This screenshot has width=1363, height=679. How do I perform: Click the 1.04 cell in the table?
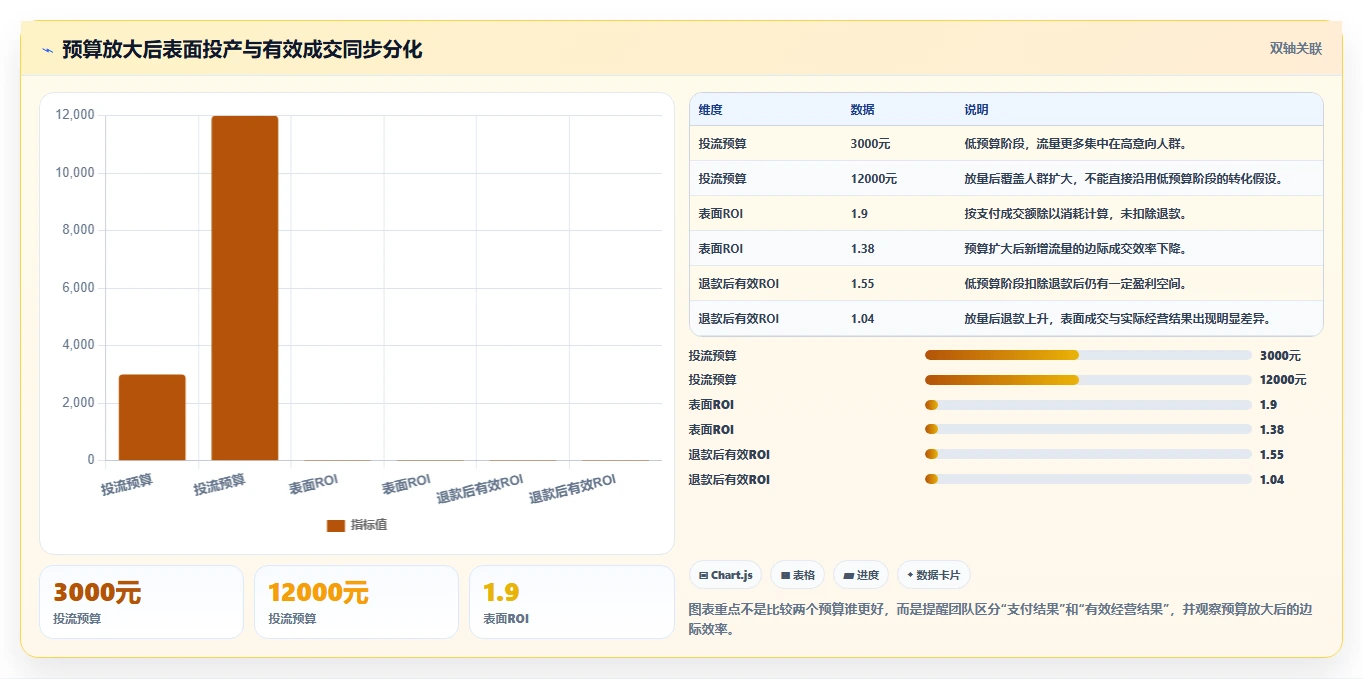pyautogui.click(x=862, y=319)
